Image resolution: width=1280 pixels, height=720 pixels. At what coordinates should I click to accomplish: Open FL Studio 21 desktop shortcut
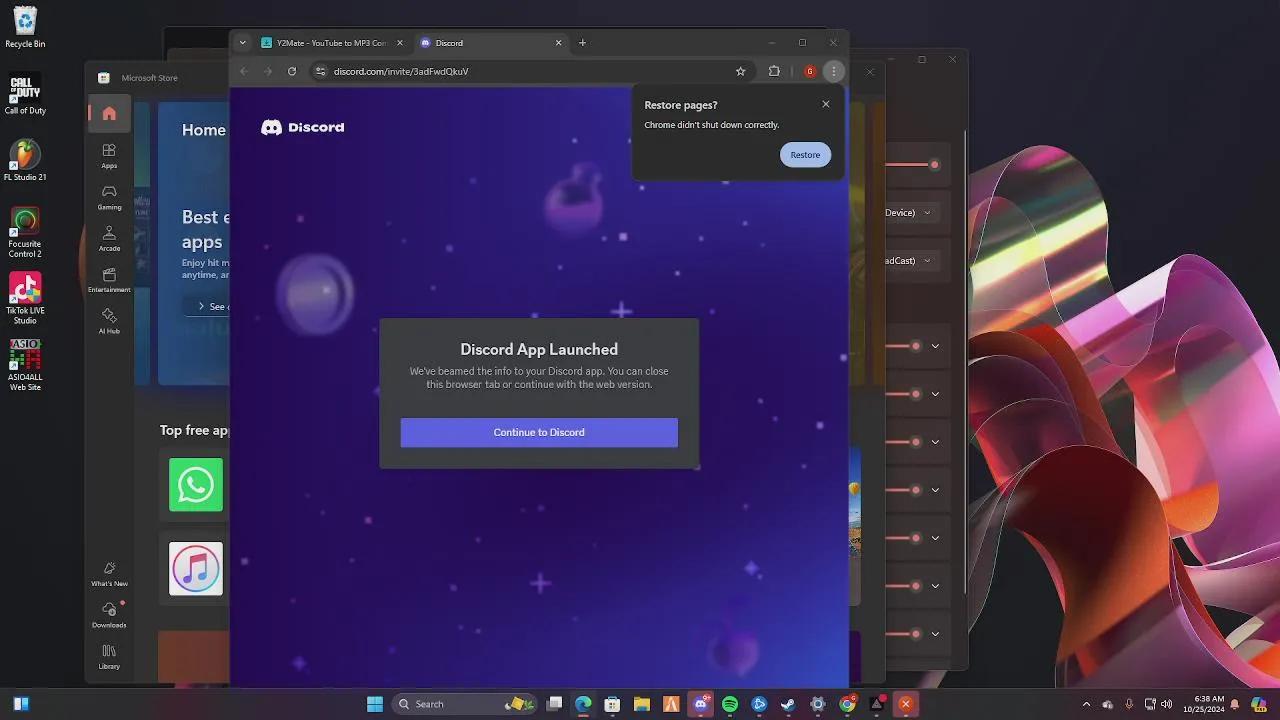coord(25,160)
